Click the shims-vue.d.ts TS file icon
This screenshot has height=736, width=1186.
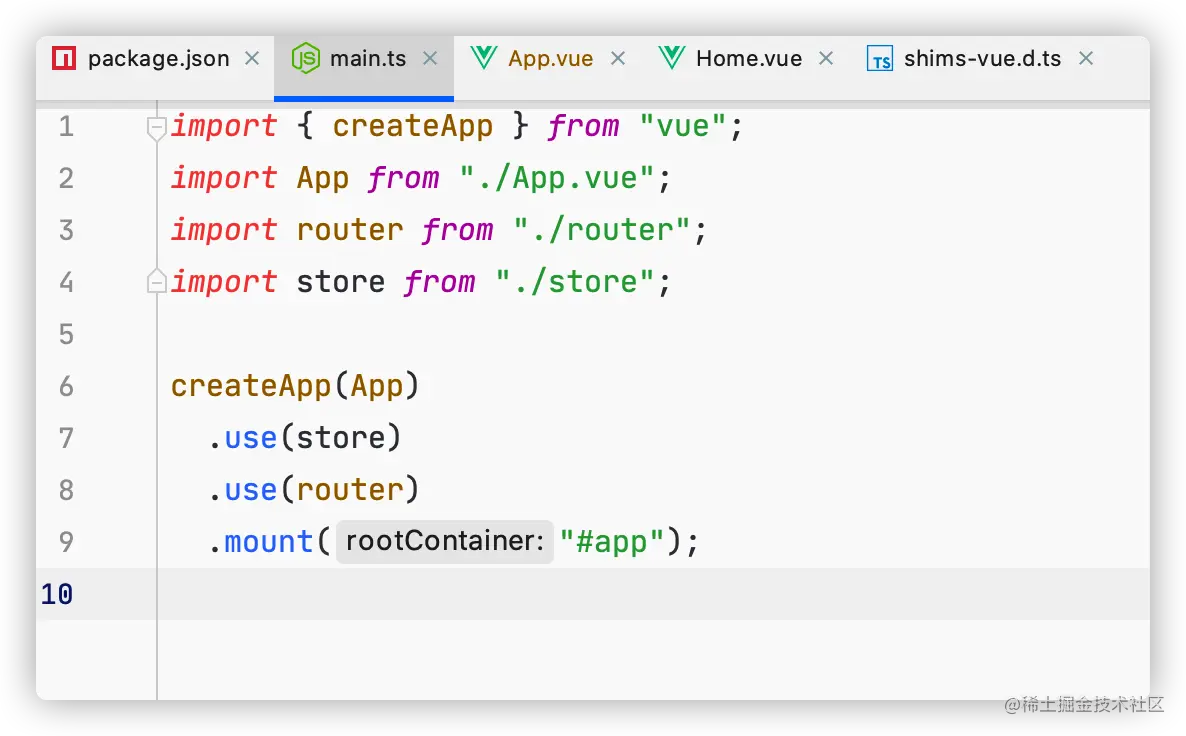tap(880, 59)
